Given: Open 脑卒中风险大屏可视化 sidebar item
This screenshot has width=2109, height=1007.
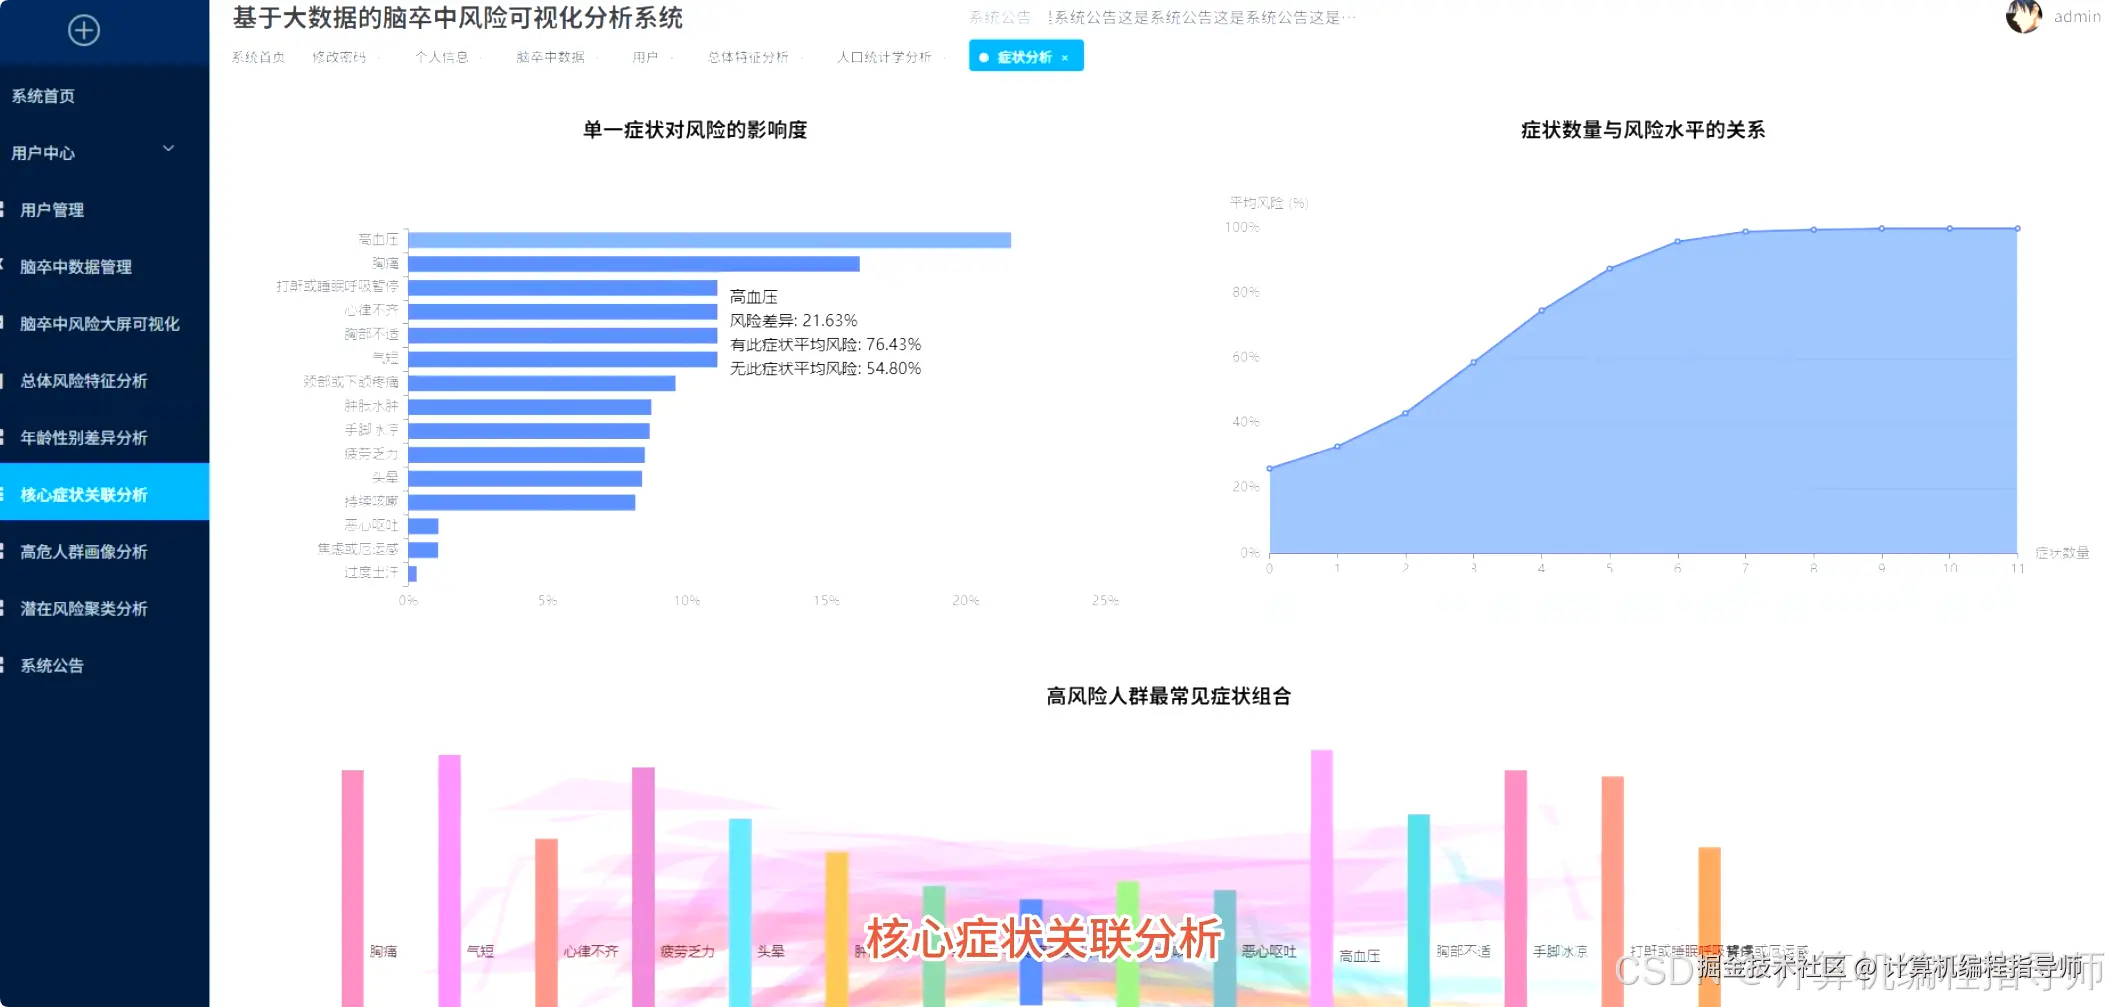Looking at the screenshot, I should (100, 324).
